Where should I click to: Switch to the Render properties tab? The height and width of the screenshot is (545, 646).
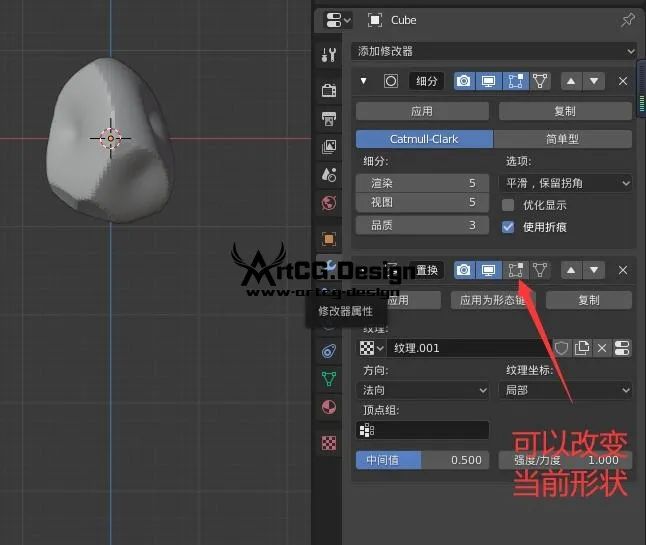point(329,90)
